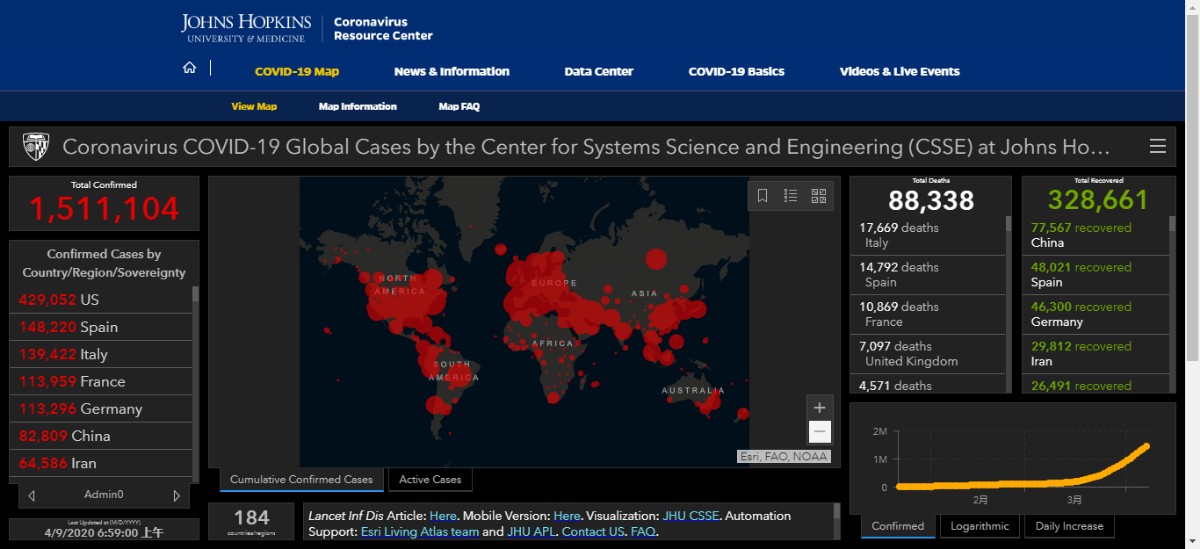The image size is (1200, 549).
Task: Select Iran 29,812 recovered entry
Action: click(x=1095, y=354)
